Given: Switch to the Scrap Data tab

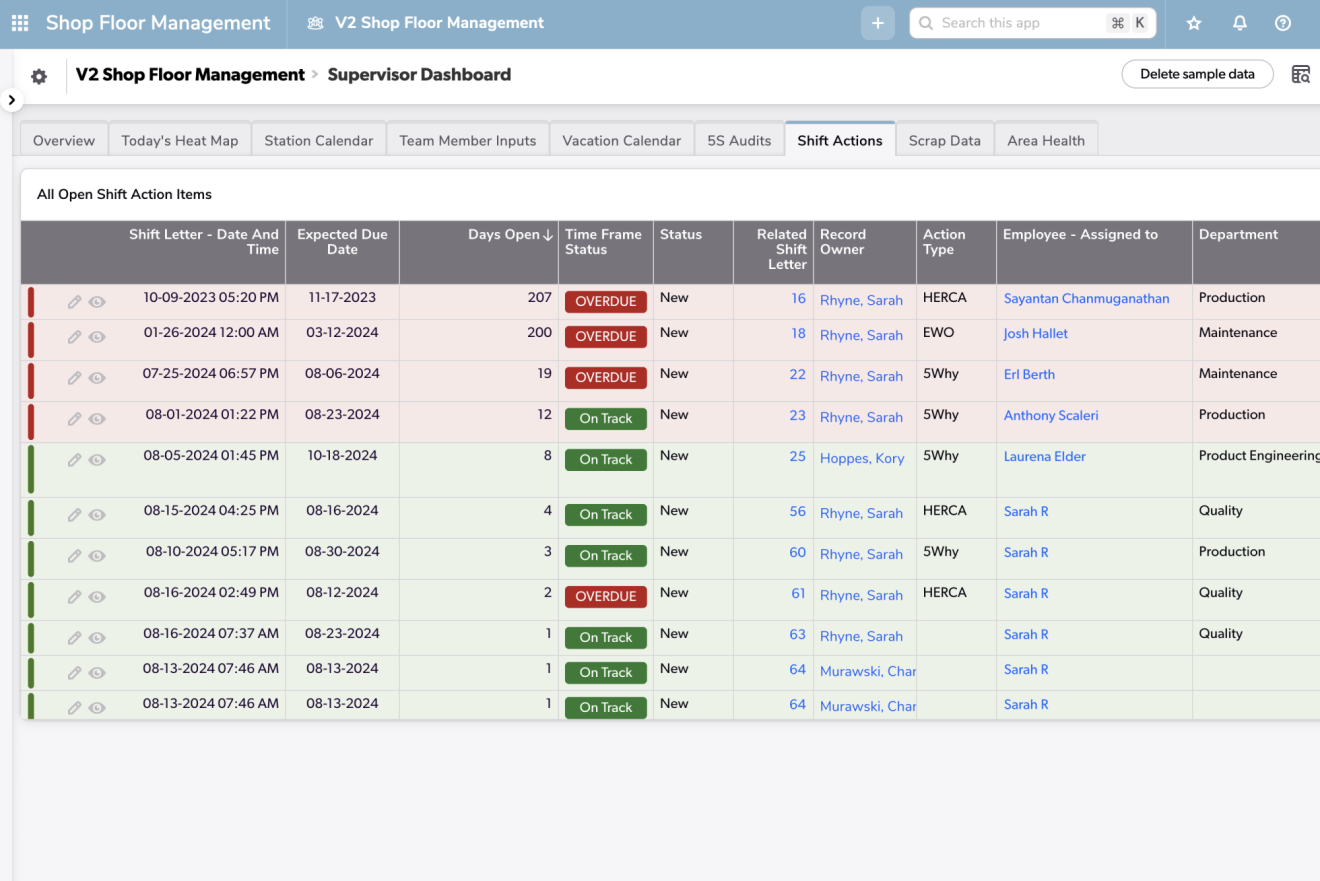Looking at the screenshot, I should tap(944, 140).
